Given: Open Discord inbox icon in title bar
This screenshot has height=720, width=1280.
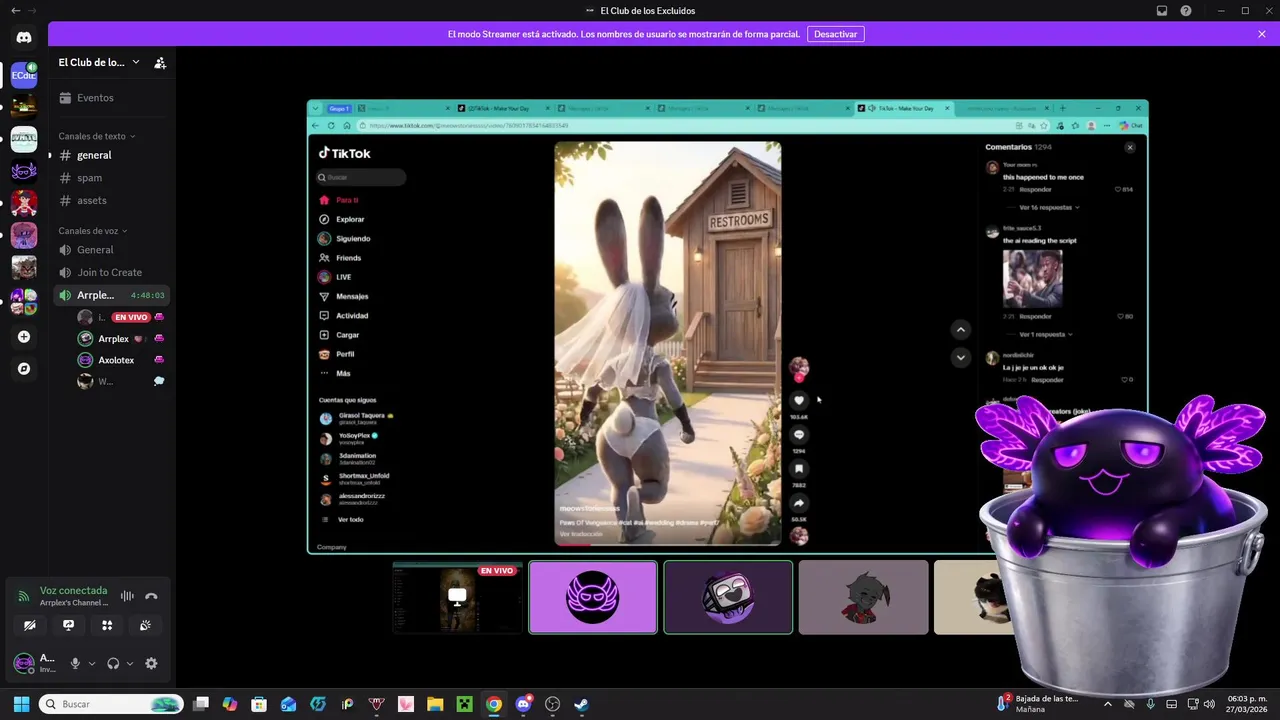Looking at the screenshot, I should tap(1162, 11).
